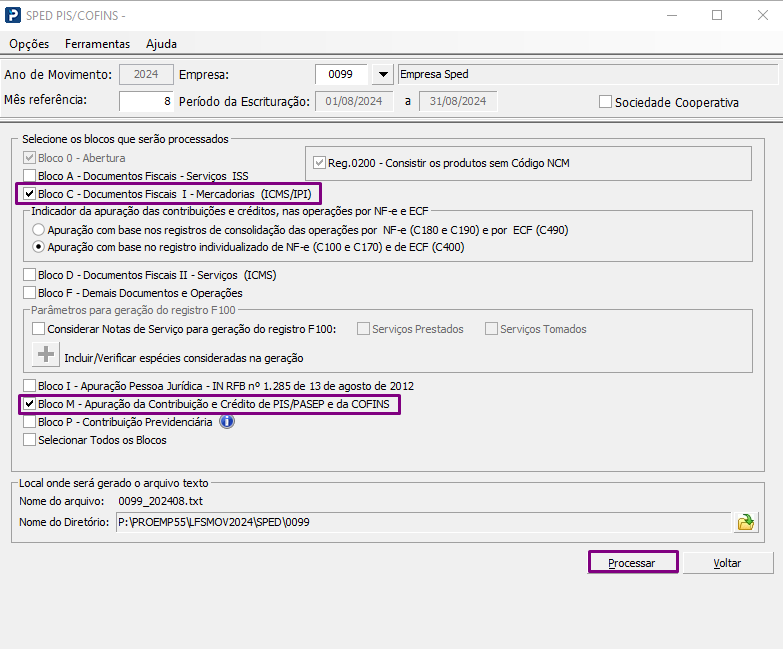Viewport: 783px width, 649px height.
Task: Click the folder browse icon next to directory
Action: point(746,522)
